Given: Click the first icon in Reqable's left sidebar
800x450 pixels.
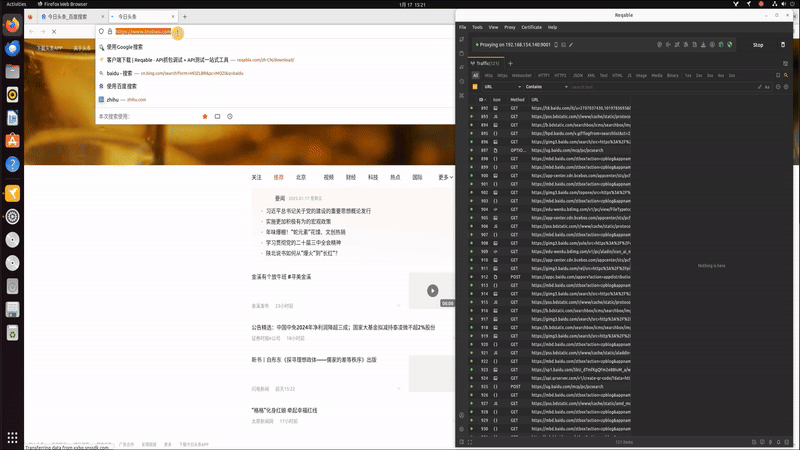Looking at the screenshot, I should (x=462, y=39).
